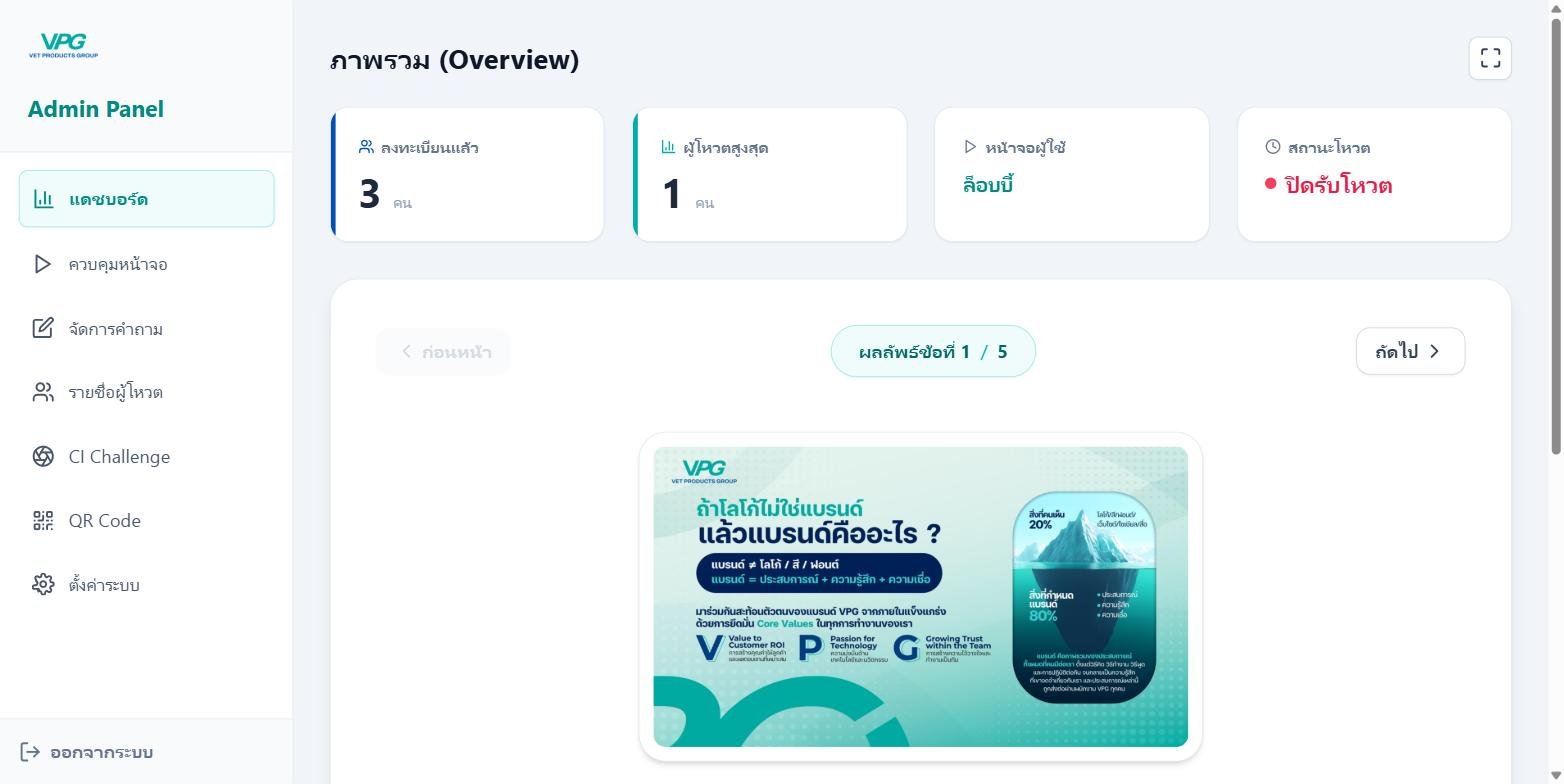This screenshot has height=784, width=1564.
Task: Click the หน้าจอผู้ใช้ card label
Action: coord(1025,147)
